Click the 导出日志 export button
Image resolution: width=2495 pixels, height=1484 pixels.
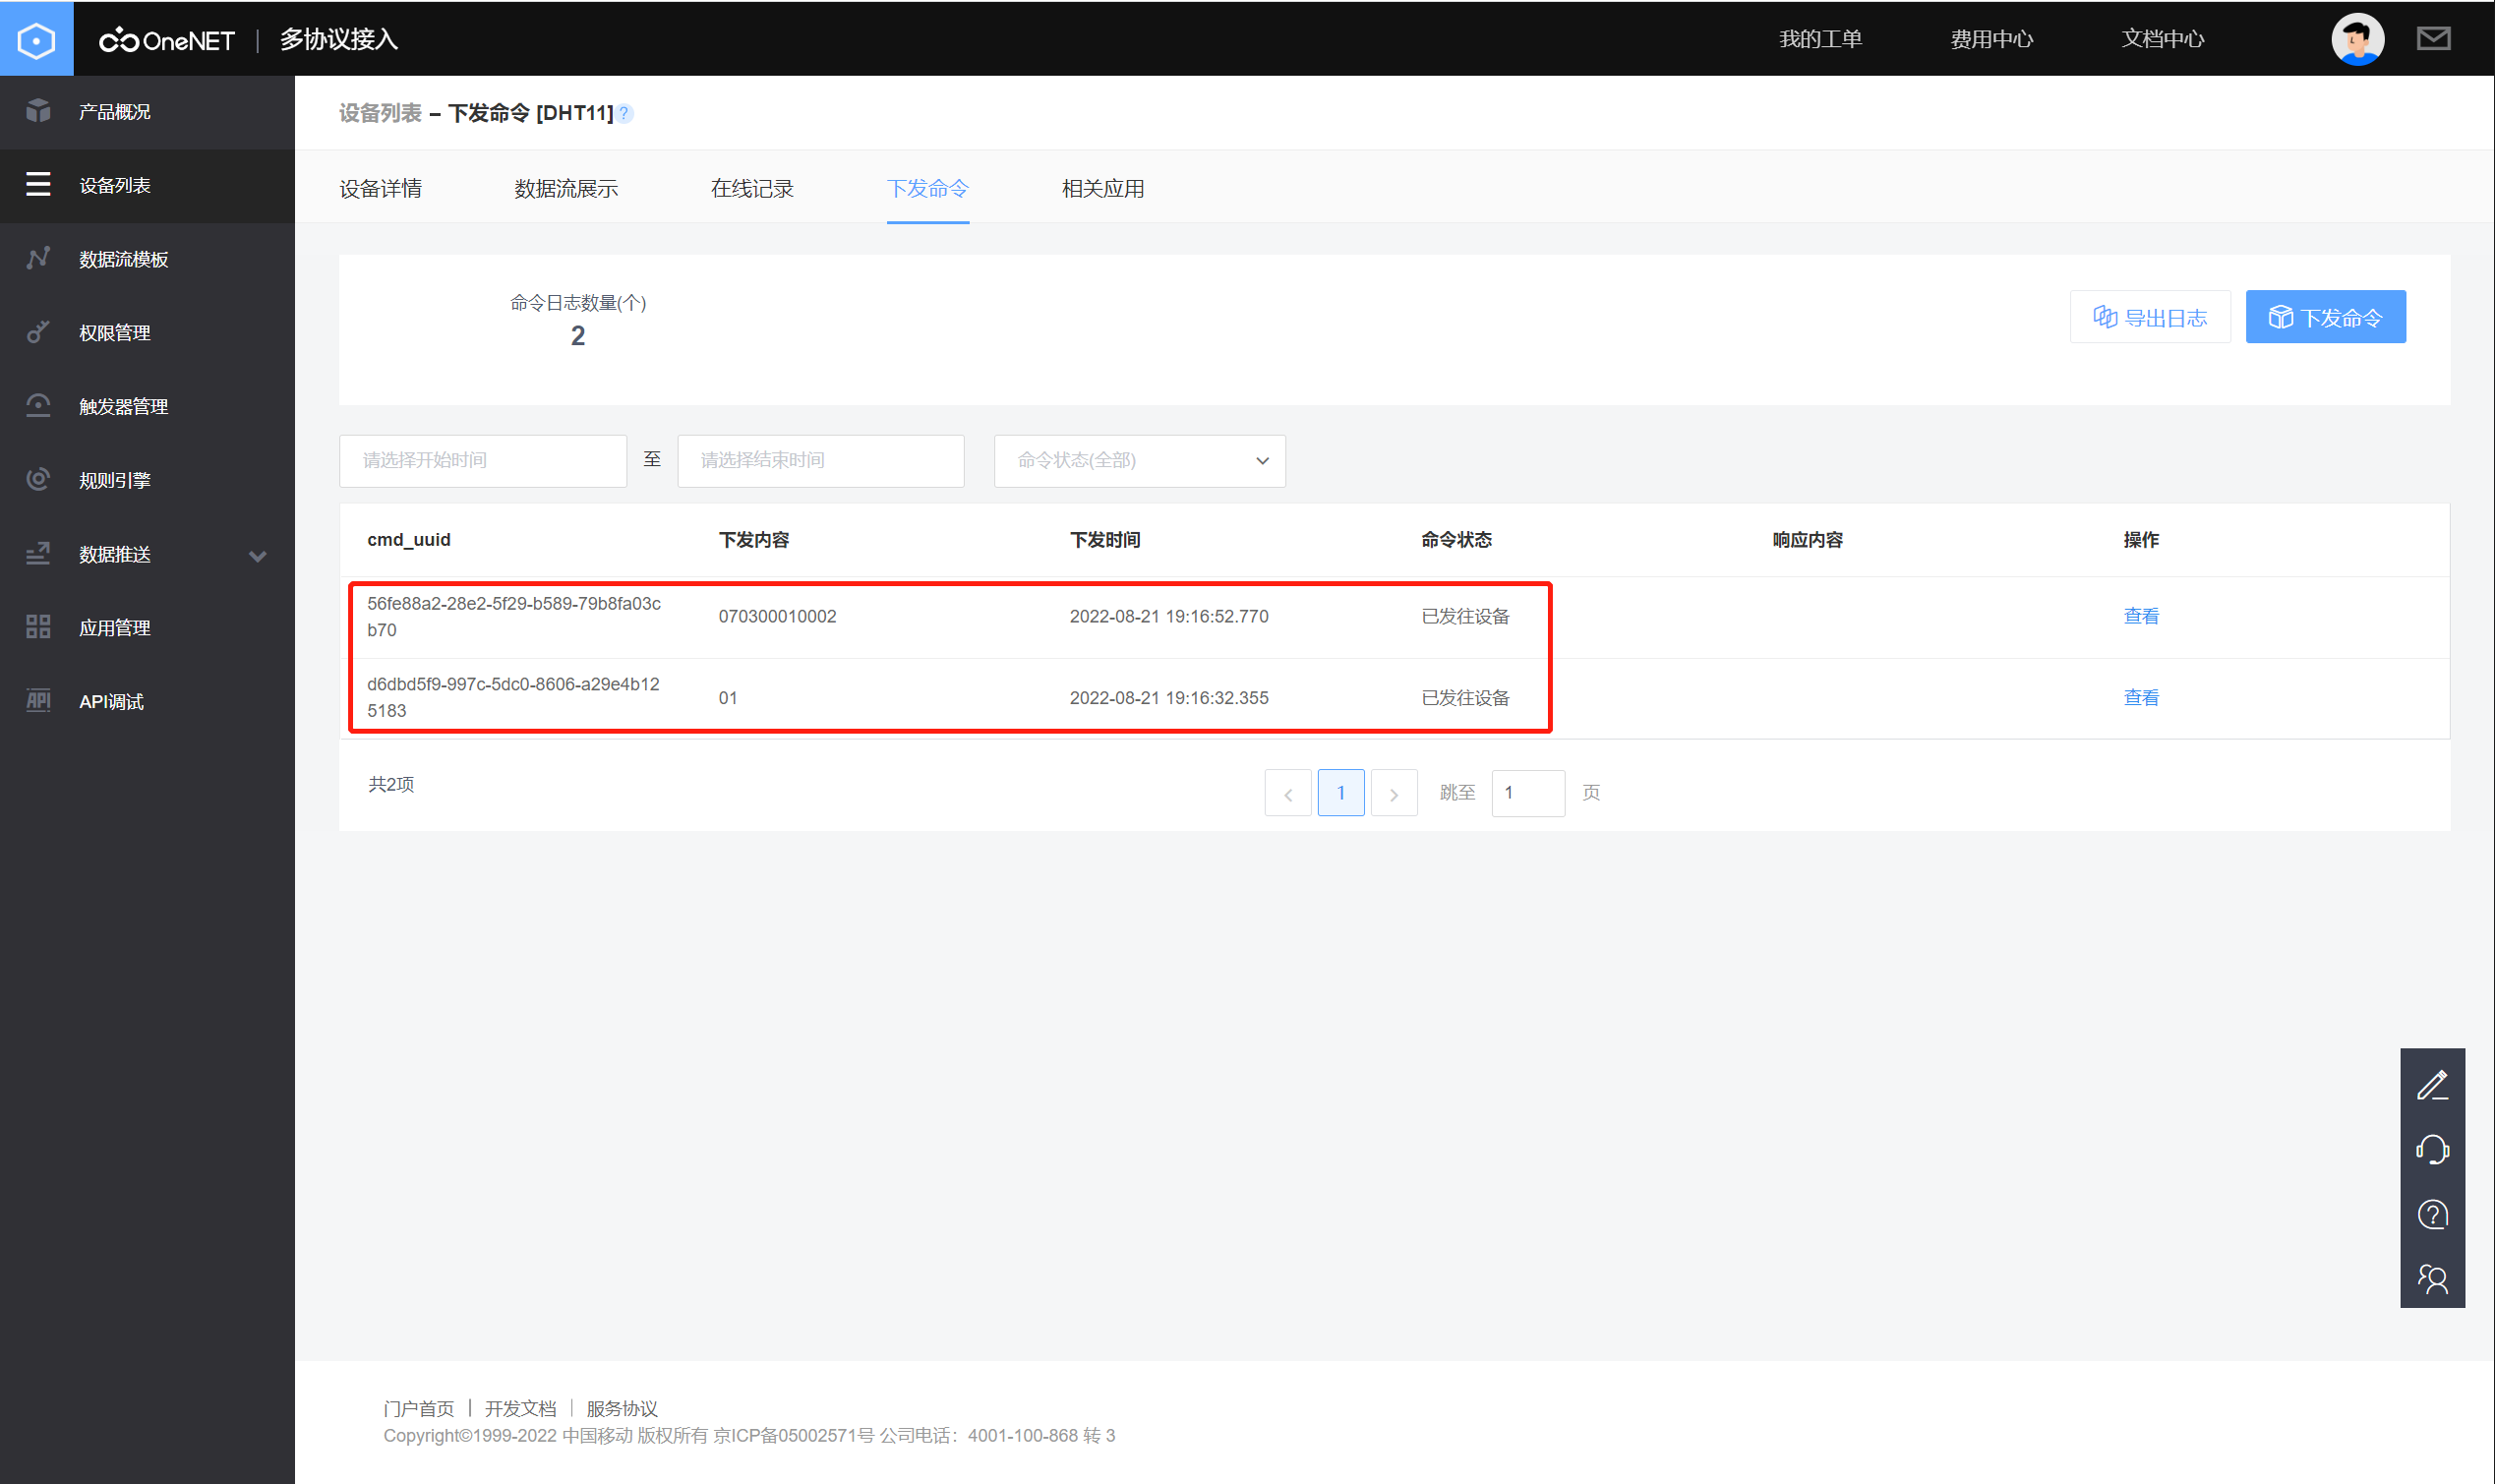coord(2150,318)
